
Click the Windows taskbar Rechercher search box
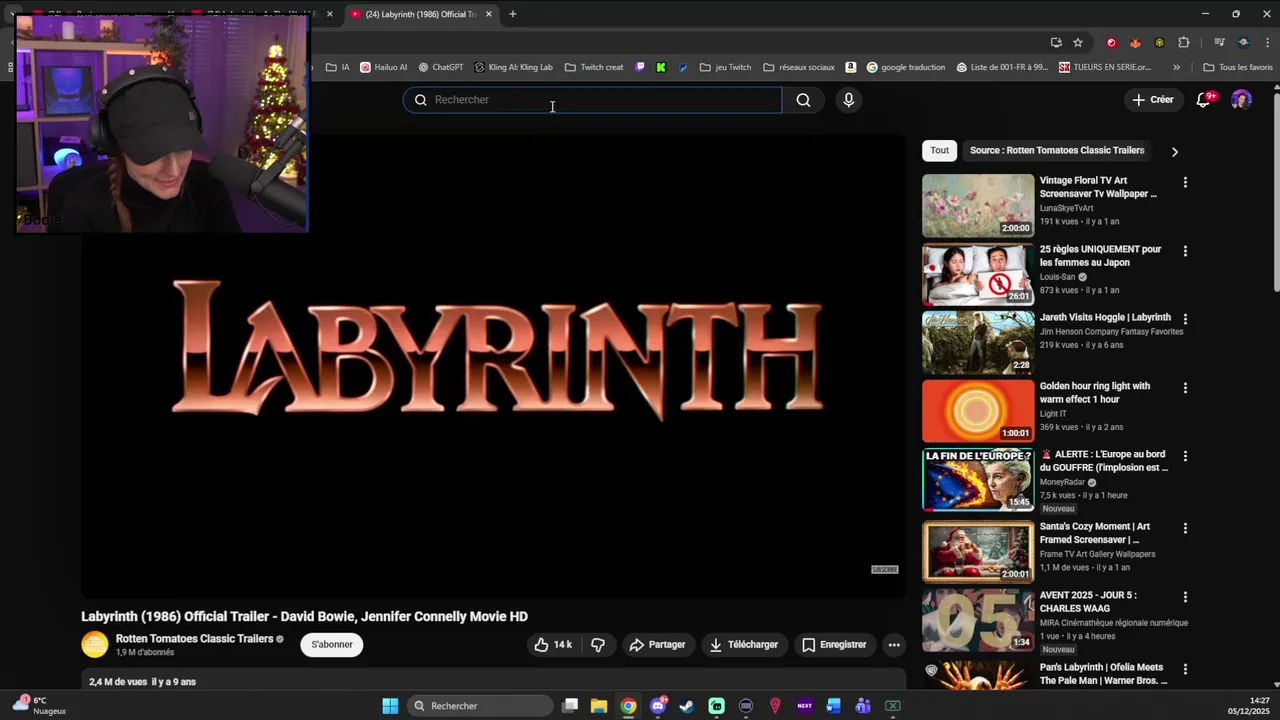click(x=481, y=706)
